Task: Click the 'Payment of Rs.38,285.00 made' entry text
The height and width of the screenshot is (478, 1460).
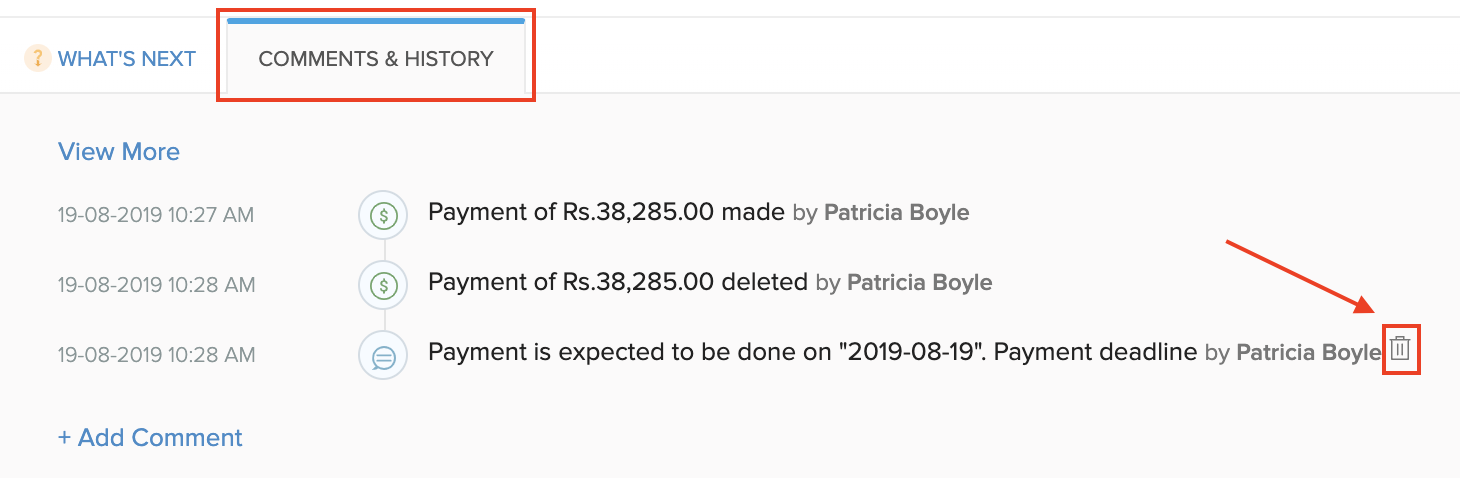Action: [x=606, y=212]
